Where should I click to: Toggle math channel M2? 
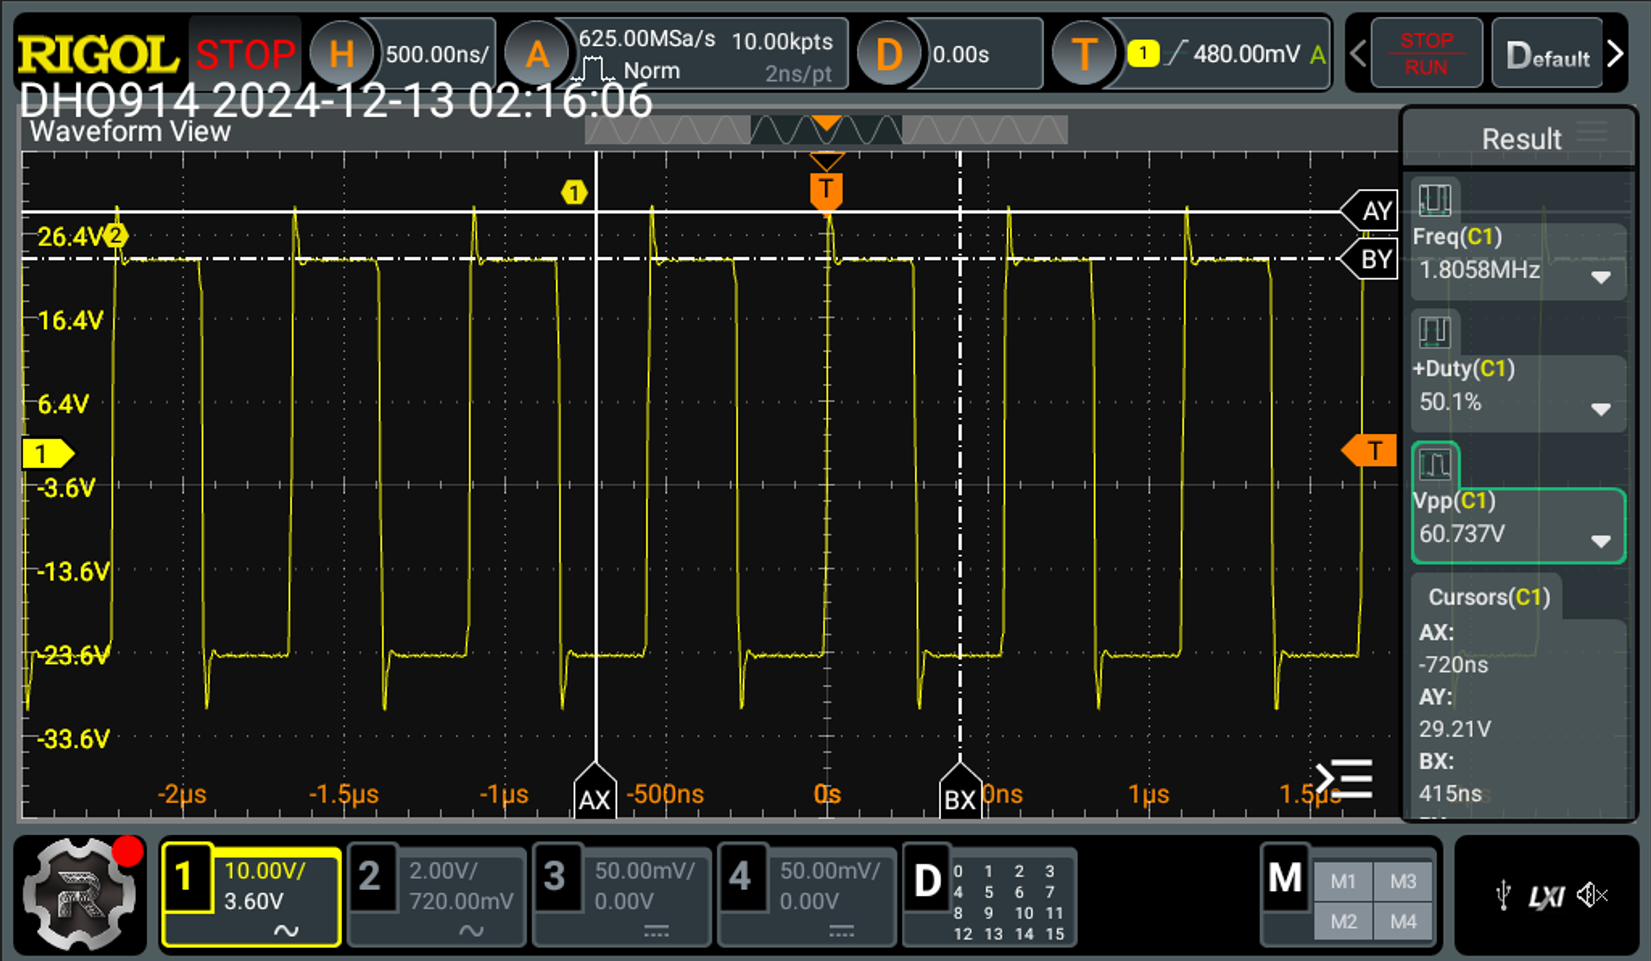(x=1343, y=921)
